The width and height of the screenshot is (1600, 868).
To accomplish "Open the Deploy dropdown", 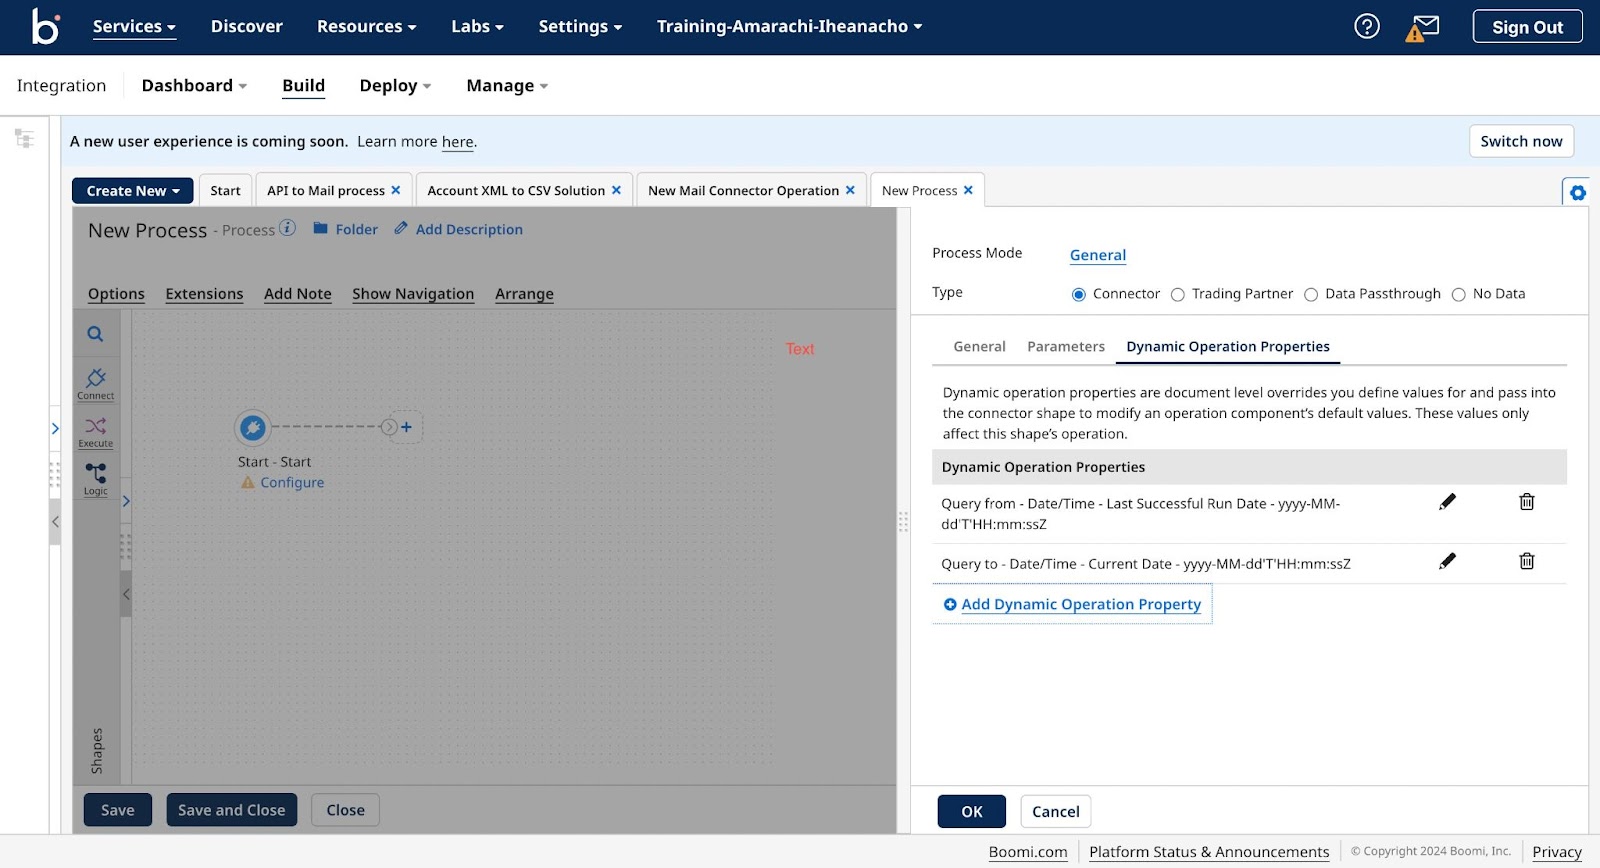I will point(395,86).
